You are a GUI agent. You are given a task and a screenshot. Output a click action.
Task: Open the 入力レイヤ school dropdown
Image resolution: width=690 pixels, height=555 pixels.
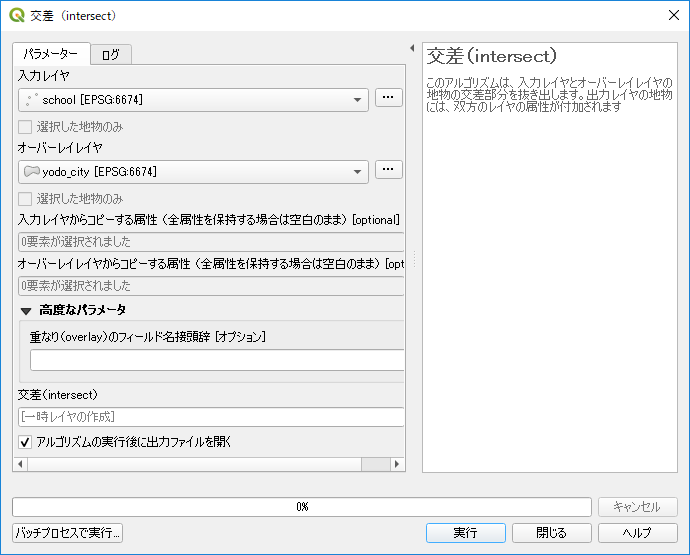click(x=193, y=100)
